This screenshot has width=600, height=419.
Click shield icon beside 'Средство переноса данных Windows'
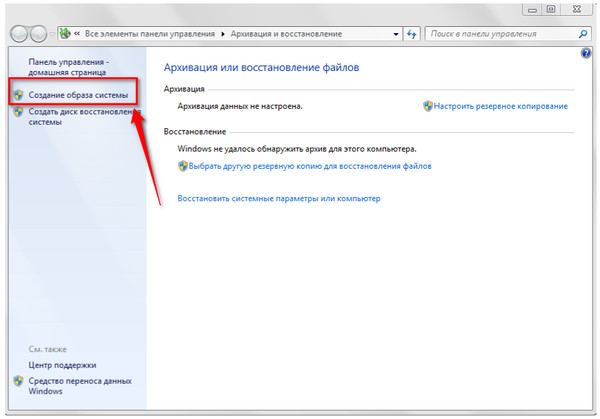18,381
